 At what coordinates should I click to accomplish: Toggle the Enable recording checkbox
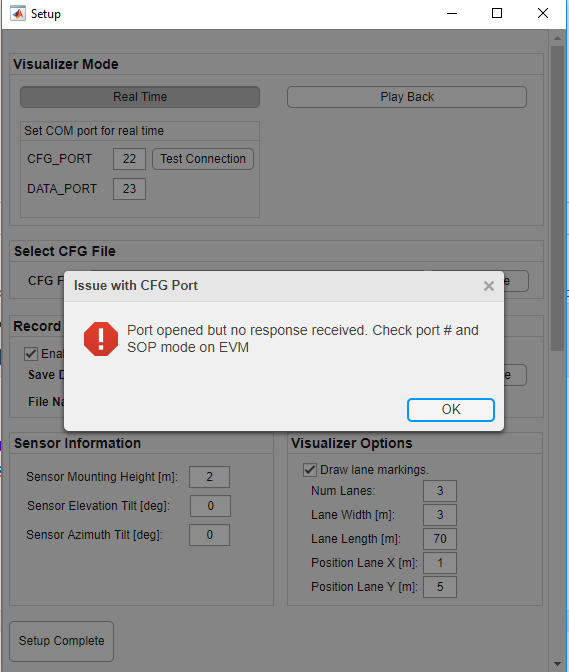coord(31,354)
